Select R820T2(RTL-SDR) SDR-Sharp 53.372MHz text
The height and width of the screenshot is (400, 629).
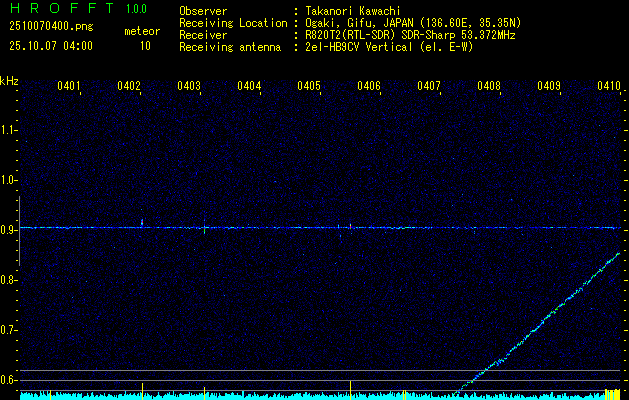coord(410,35)
